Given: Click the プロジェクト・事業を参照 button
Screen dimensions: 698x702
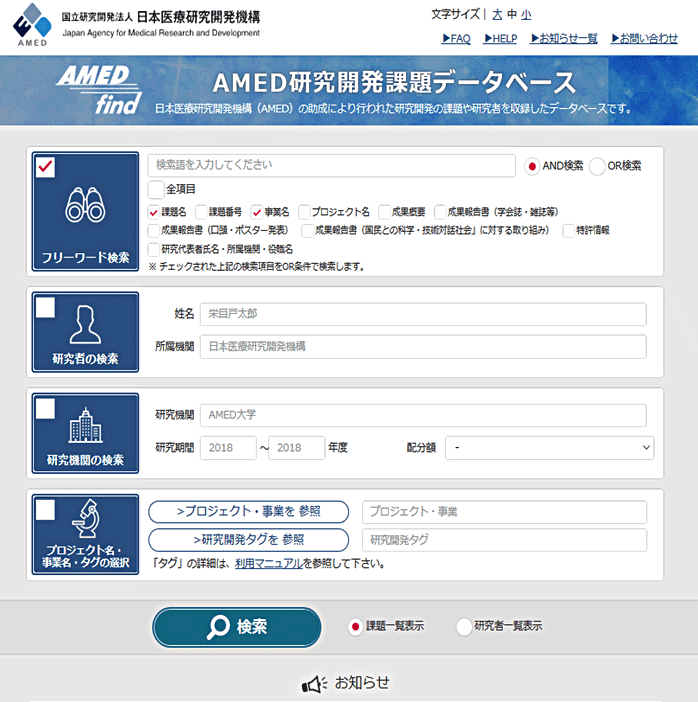Looking at the screenshot, I should click(x=248, y=512).
